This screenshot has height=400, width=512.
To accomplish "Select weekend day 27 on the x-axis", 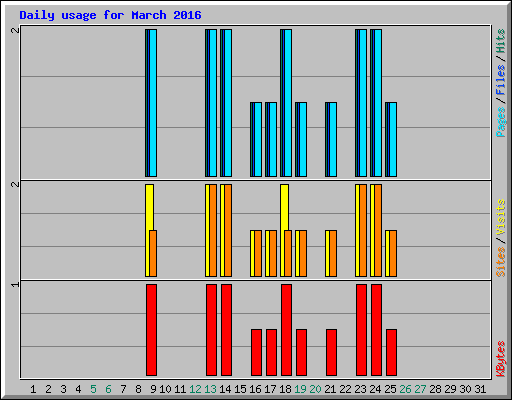I will point(420,389).
